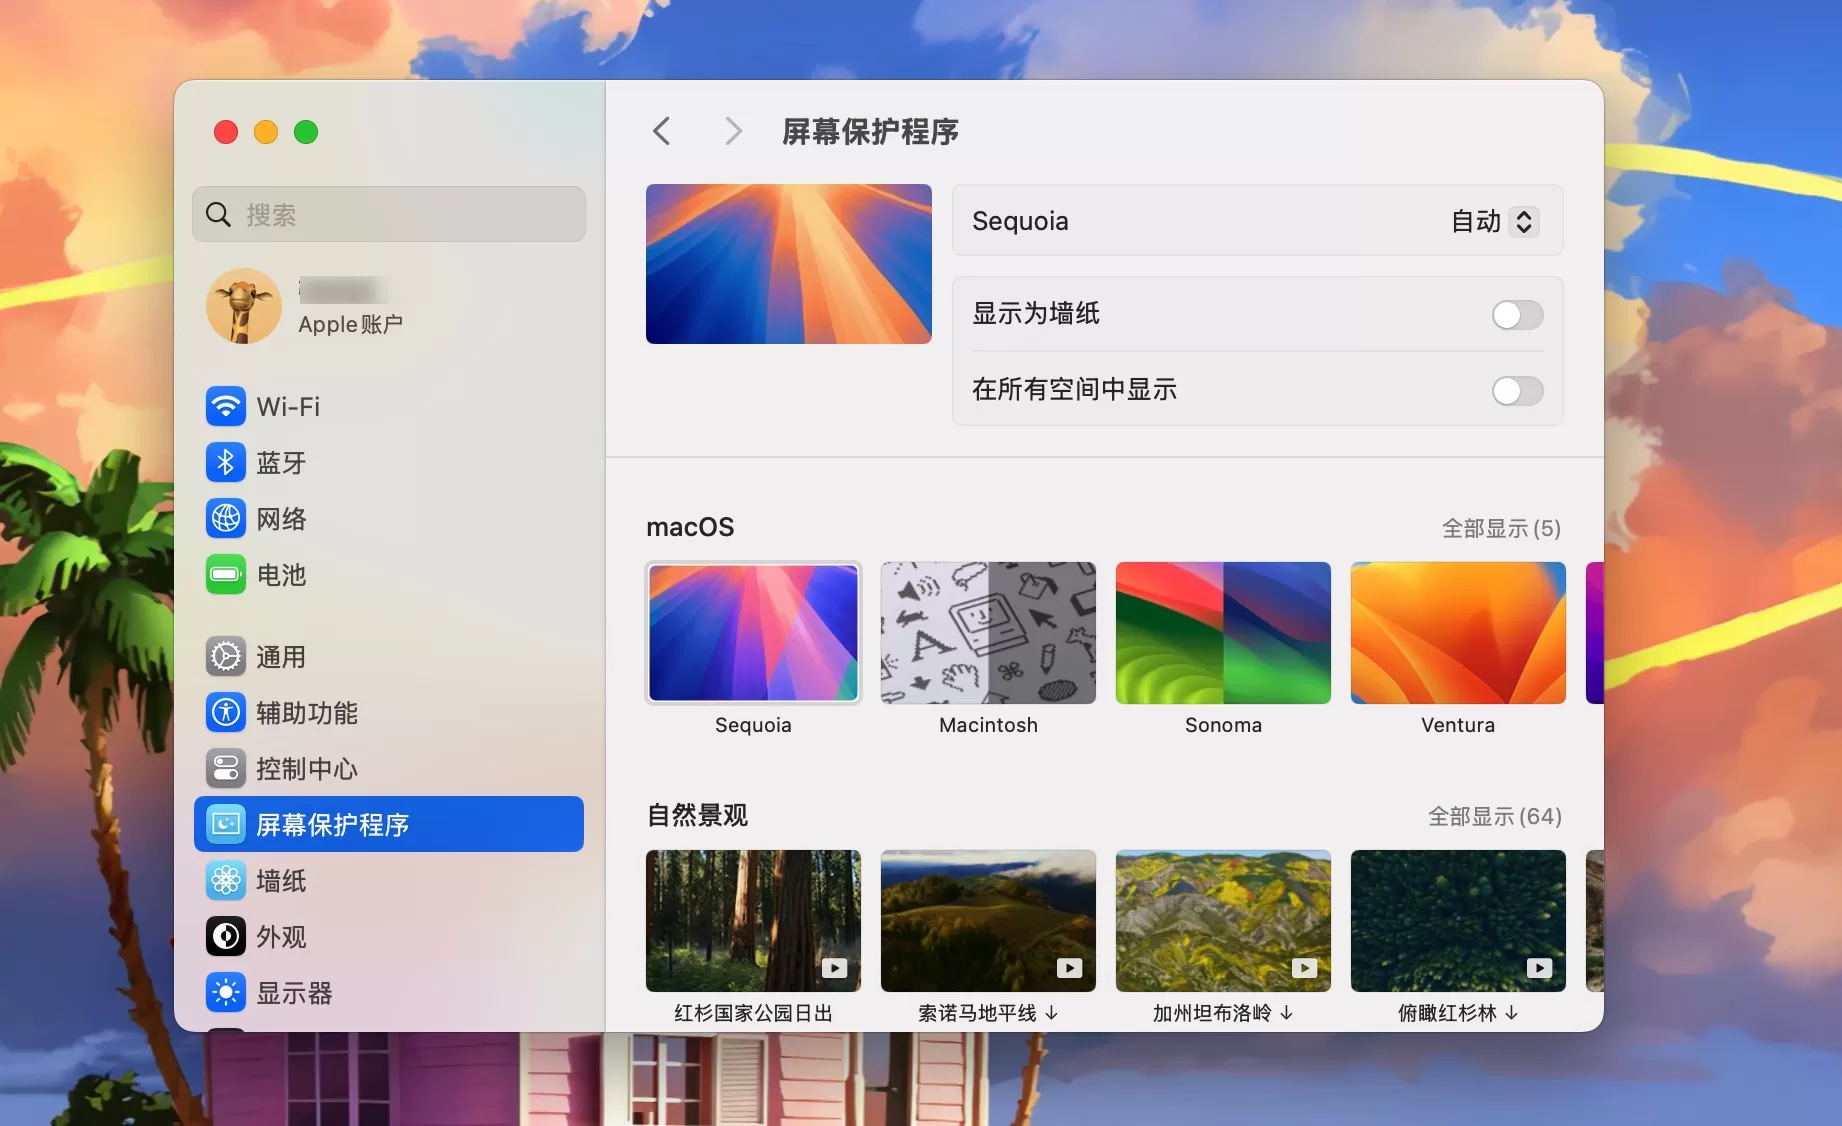The height and width of the screenshot is (1126, 1842).
Task: Go back with the left chevron
Action: 661,131
